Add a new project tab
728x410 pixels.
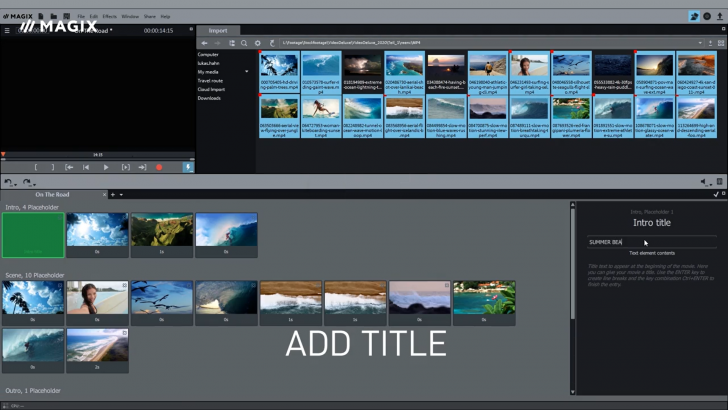click(x=113, y=195)
